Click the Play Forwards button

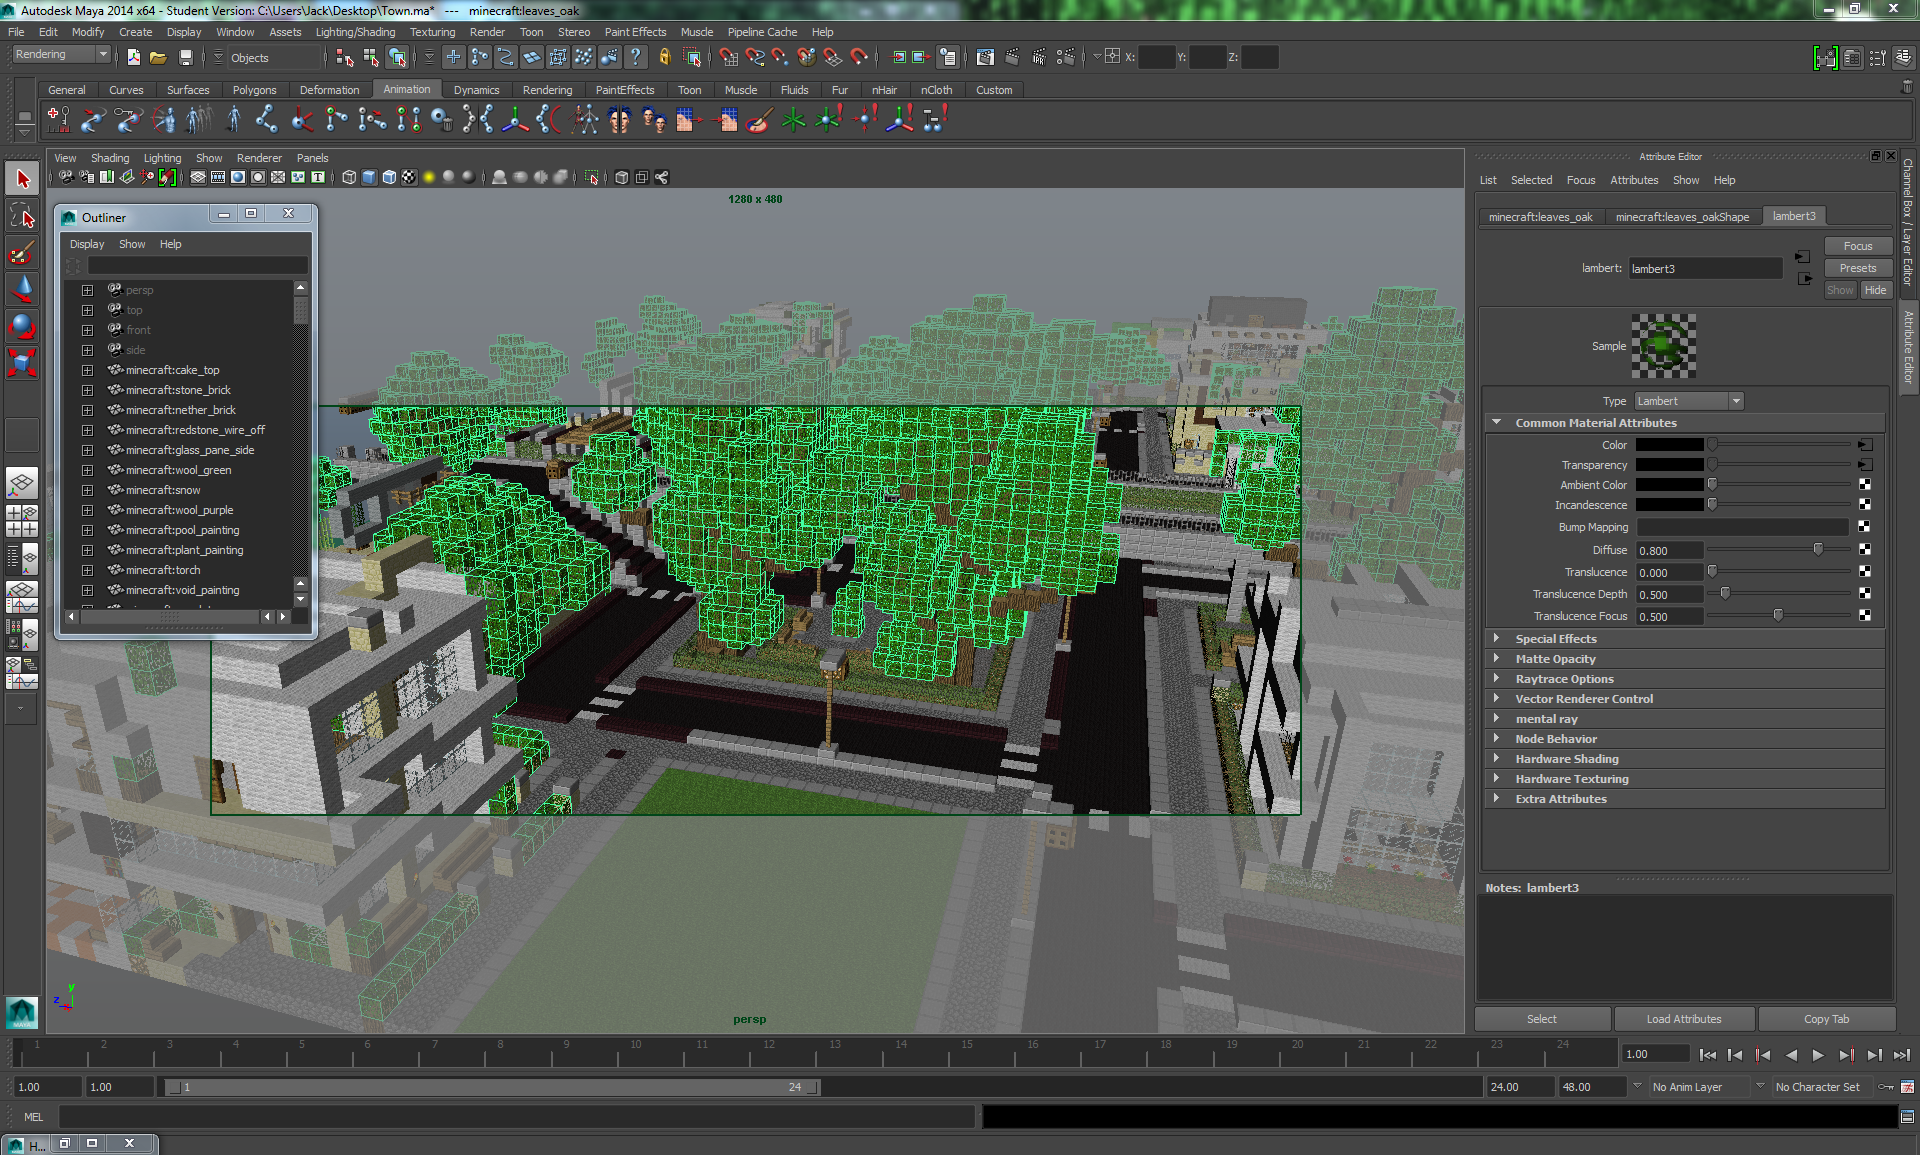coord(1818,1055)
